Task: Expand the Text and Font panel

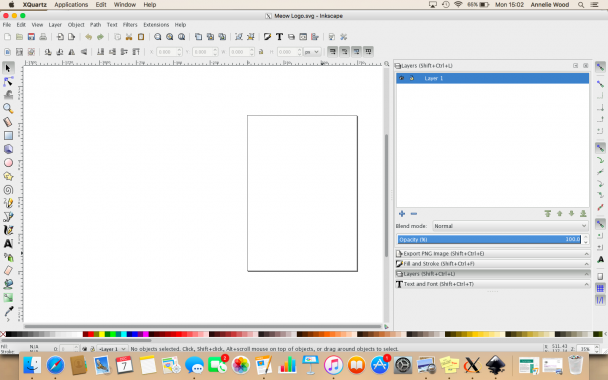Action: [492, 284]
